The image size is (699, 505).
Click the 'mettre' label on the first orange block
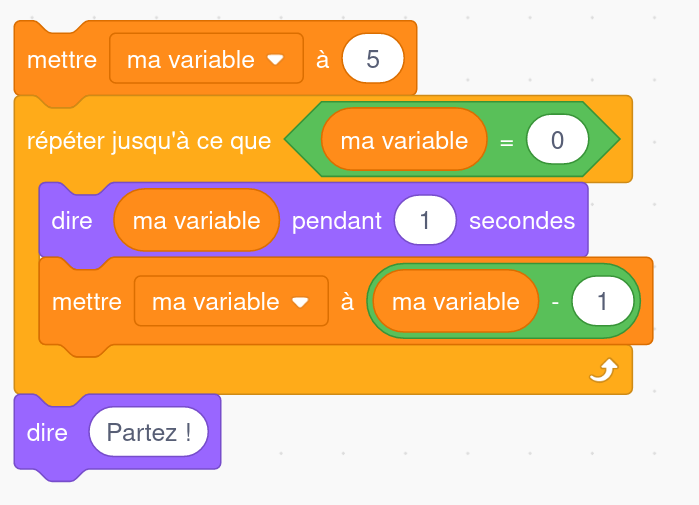click(62, 59)
